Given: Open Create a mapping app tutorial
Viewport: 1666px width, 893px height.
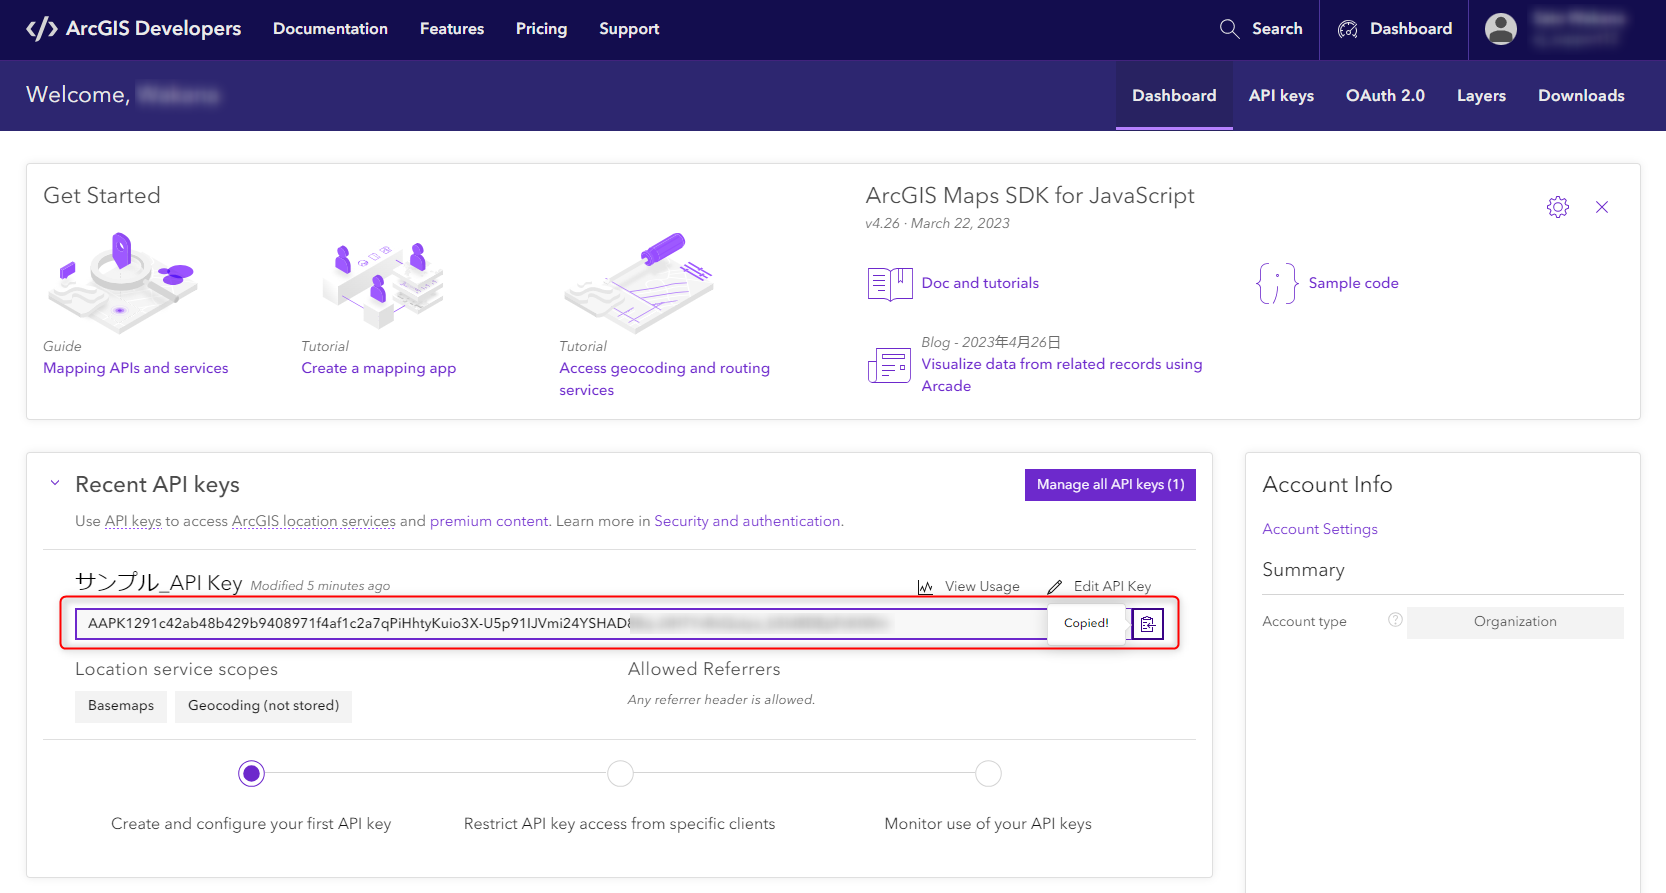Looking at the screenshot, I should pos(379,368).
